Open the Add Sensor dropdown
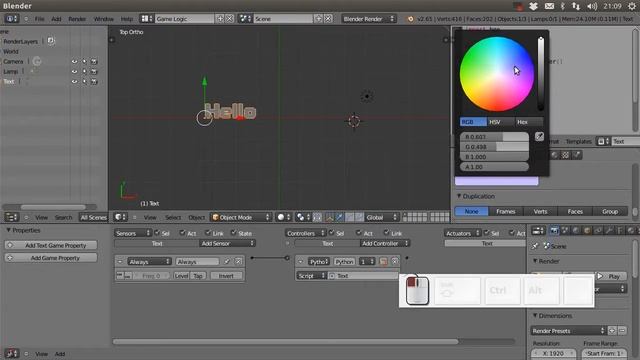640x360 pixels. point(227,243)
